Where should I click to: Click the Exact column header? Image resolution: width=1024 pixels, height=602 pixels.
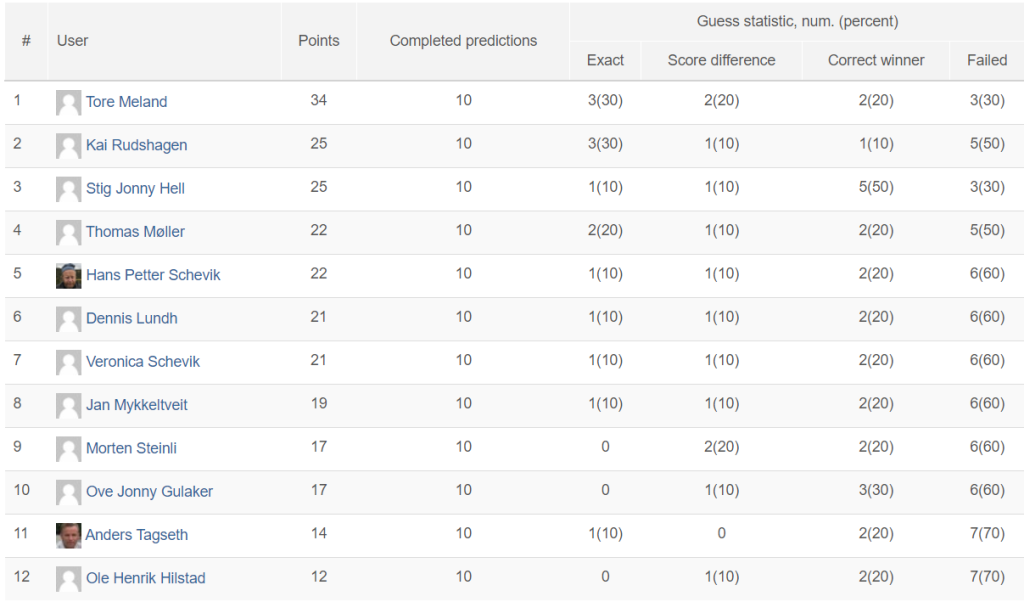(605, 60)
